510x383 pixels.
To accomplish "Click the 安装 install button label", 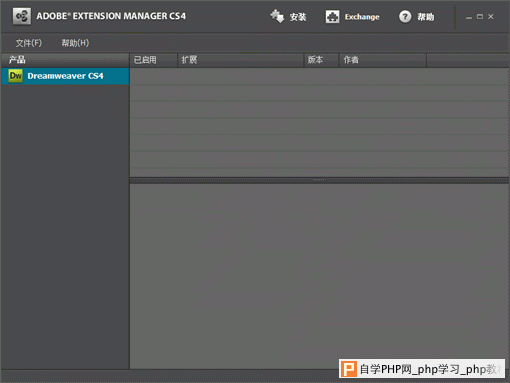I will point(298,17).
